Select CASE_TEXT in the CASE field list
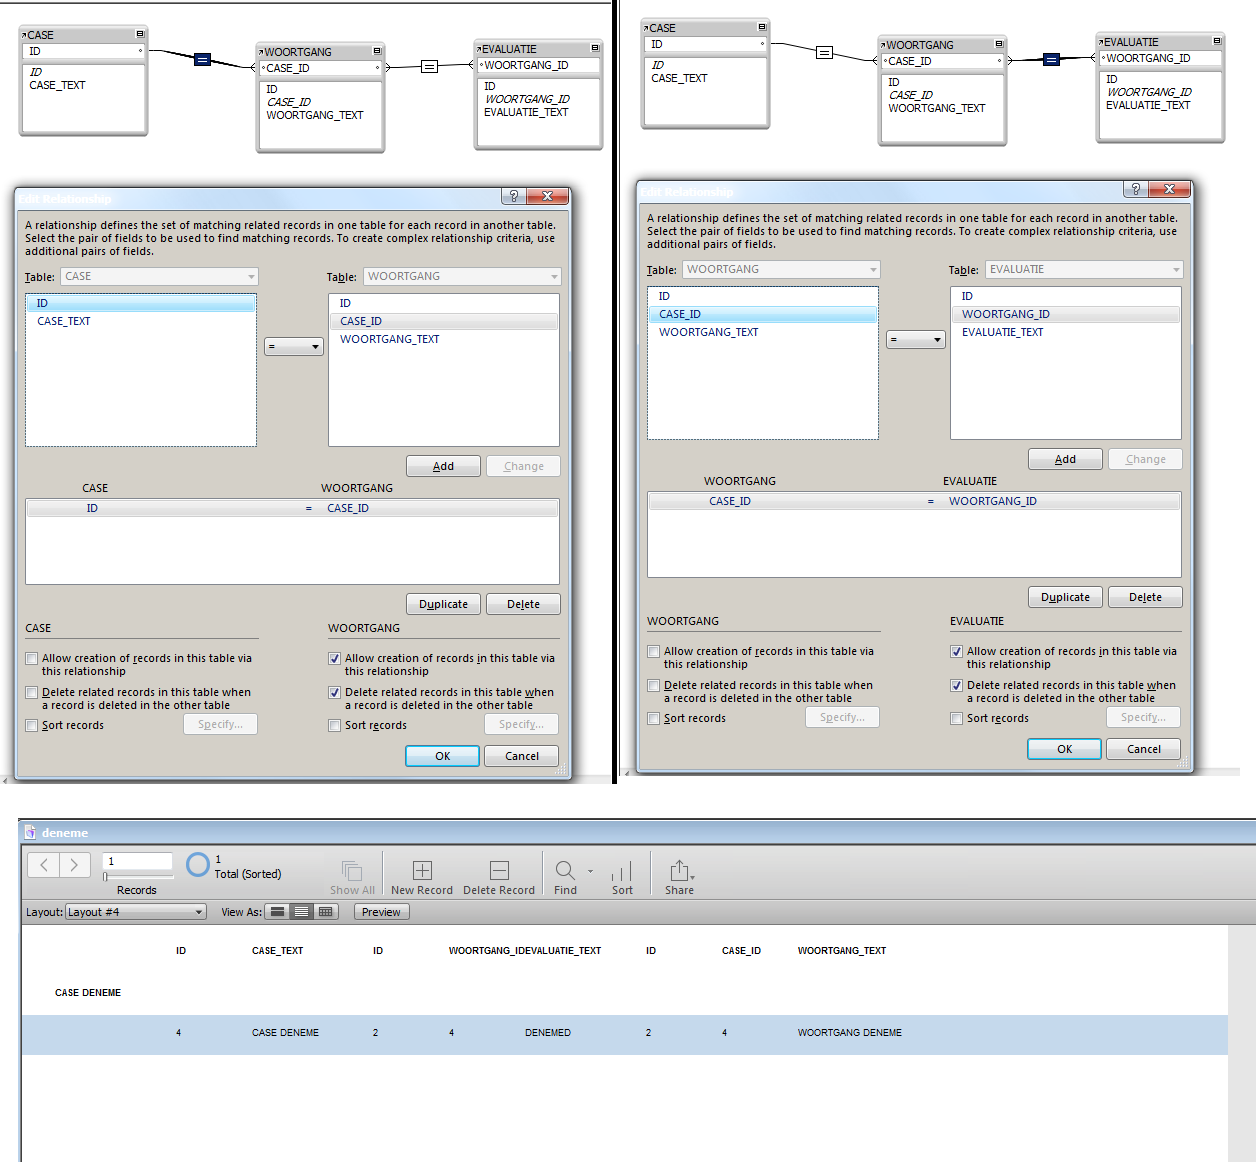 coord(64,321)
